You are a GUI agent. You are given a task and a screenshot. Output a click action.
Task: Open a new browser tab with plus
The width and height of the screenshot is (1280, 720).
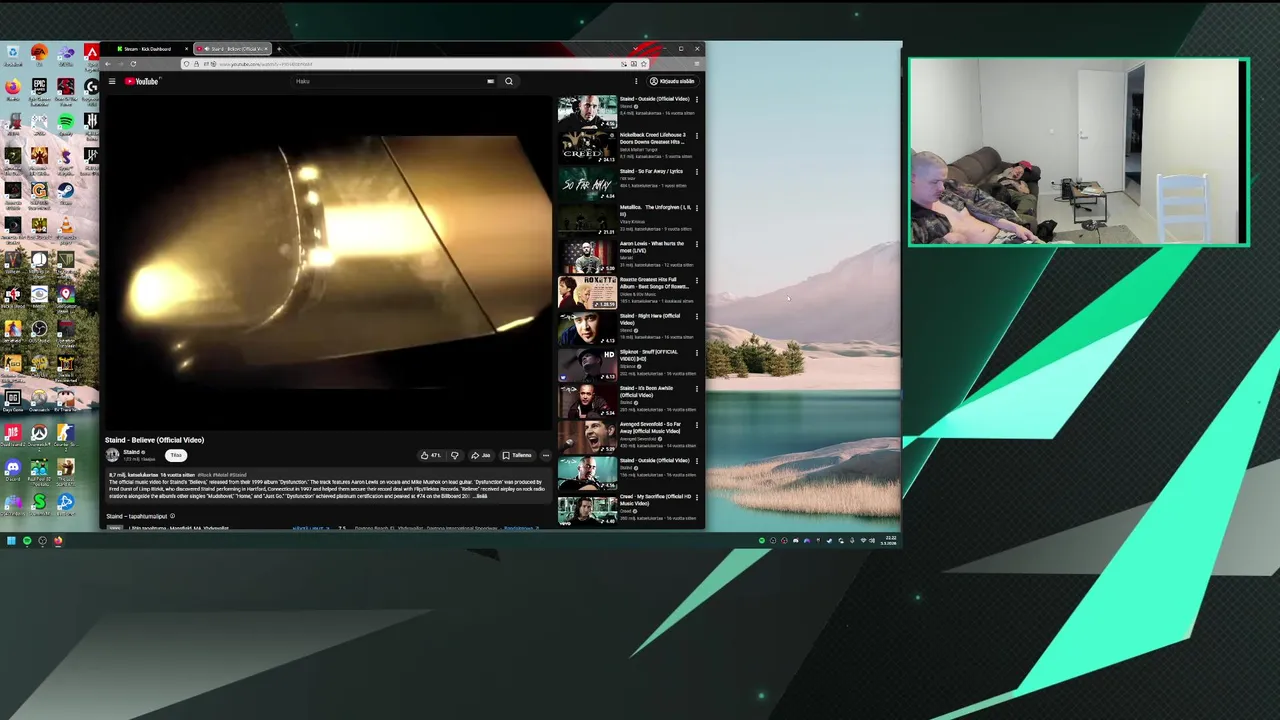coord(279,48)
